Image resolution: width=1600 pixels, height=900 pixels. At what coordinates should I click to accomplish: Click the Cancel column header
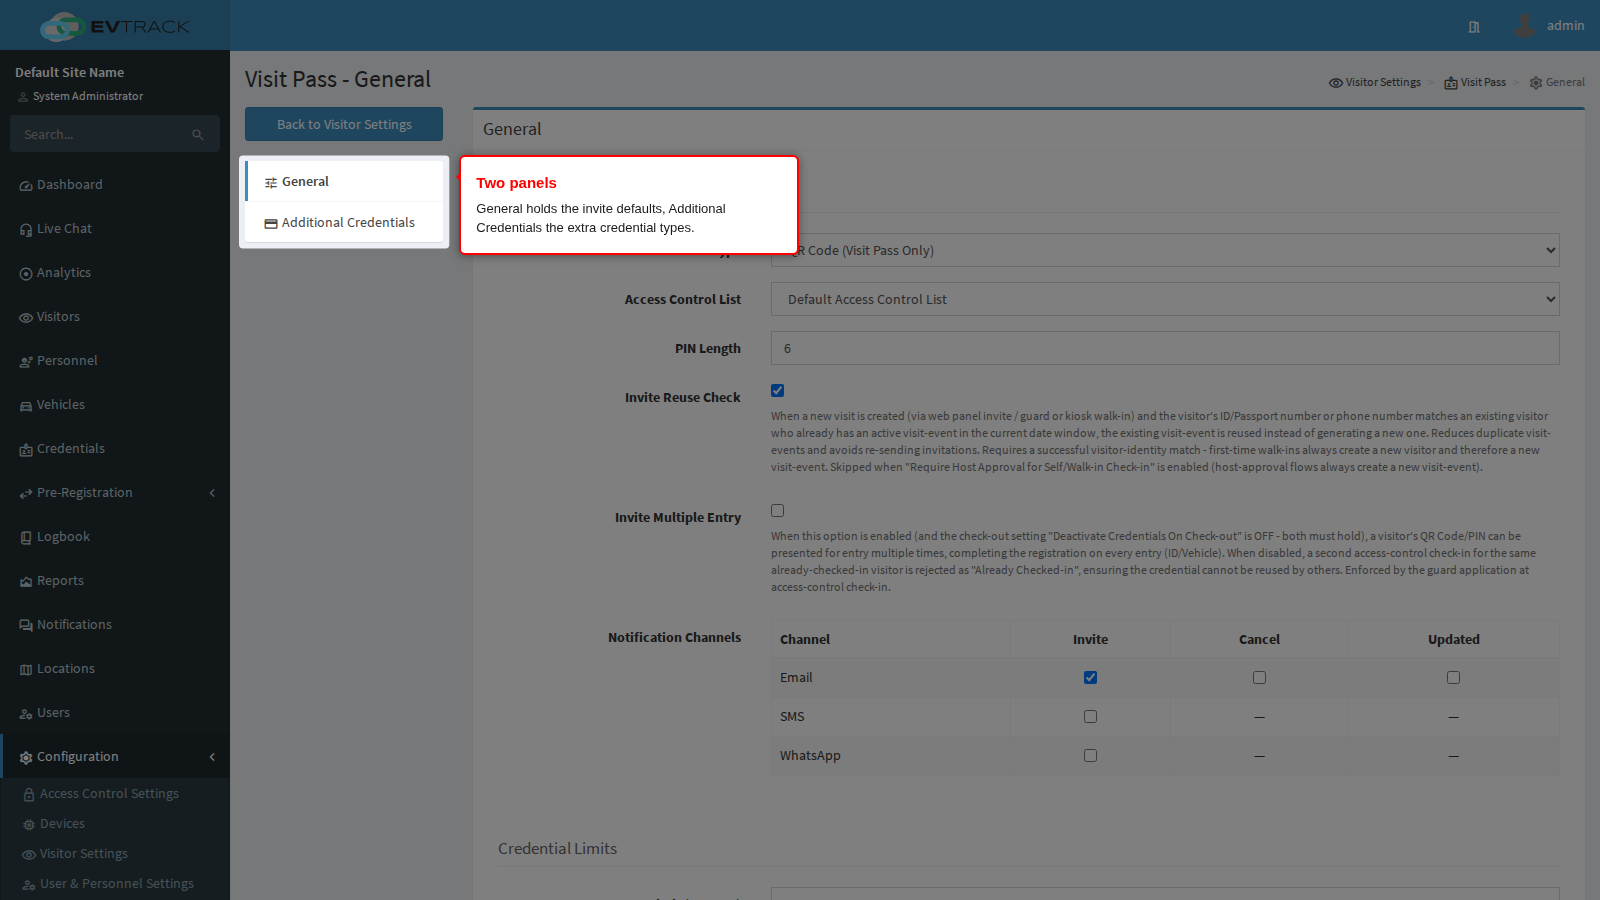tap(1259, 639)
